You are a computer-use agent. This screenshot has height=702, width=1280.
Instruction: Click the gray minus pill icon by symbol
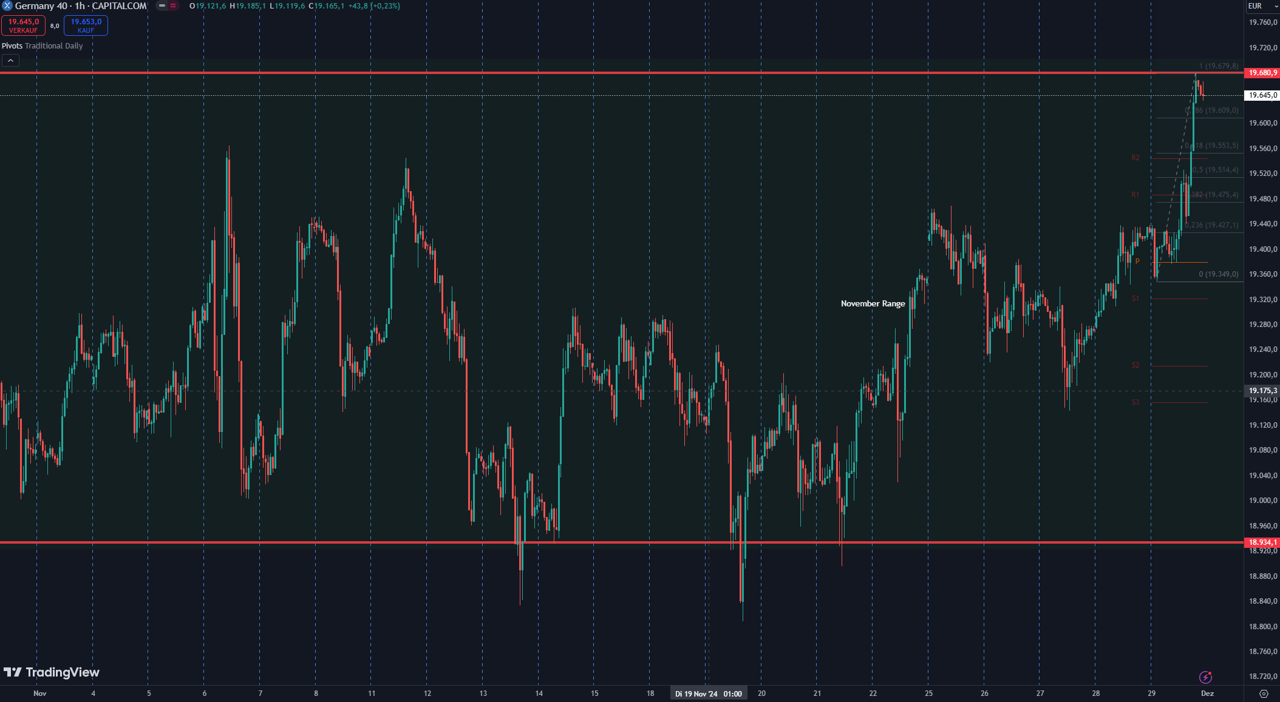pos(162,6)
